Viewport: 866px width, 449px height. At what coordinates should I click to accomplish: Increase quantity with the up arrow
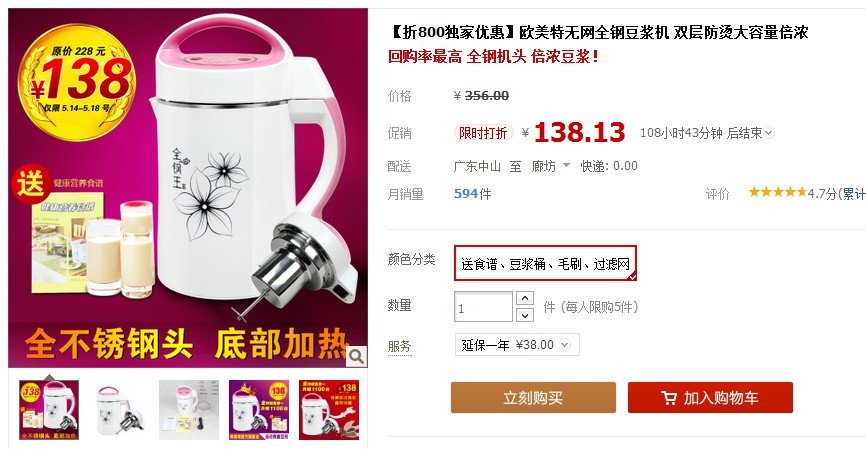point(525,299)
